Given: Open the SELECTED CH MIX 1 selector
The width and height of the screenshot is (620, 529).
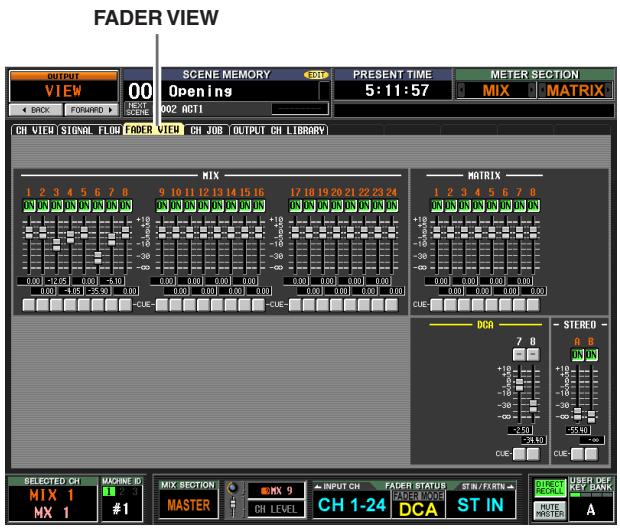Looking at the screenshot, I should (53, 503).
